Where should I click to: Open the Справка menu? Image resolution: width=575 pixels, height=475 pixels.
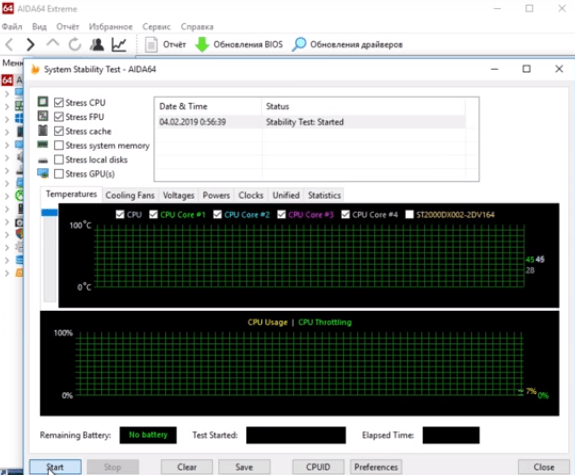pos(197,27)
